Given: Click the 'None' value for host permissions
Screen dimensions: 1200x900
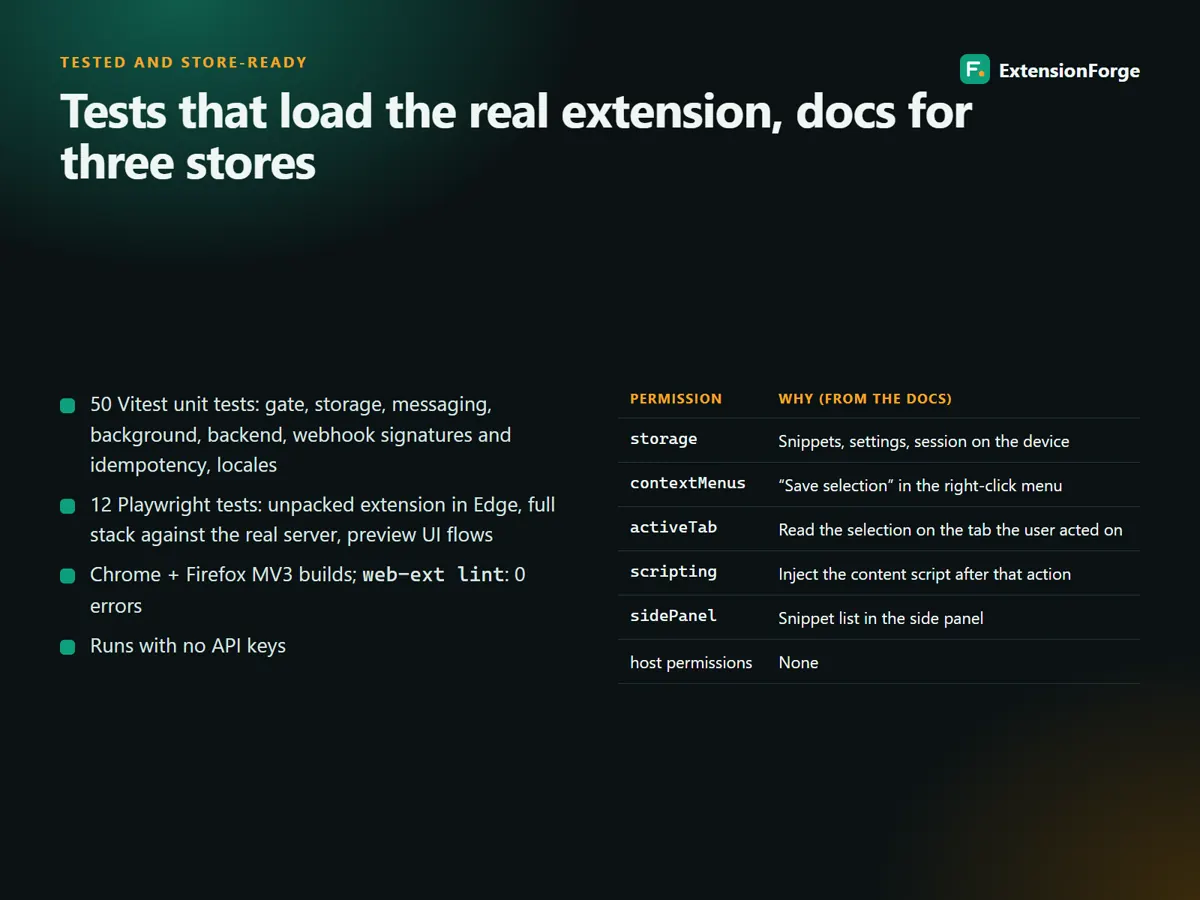Looking at the screenshot, I should pos(798,662).
